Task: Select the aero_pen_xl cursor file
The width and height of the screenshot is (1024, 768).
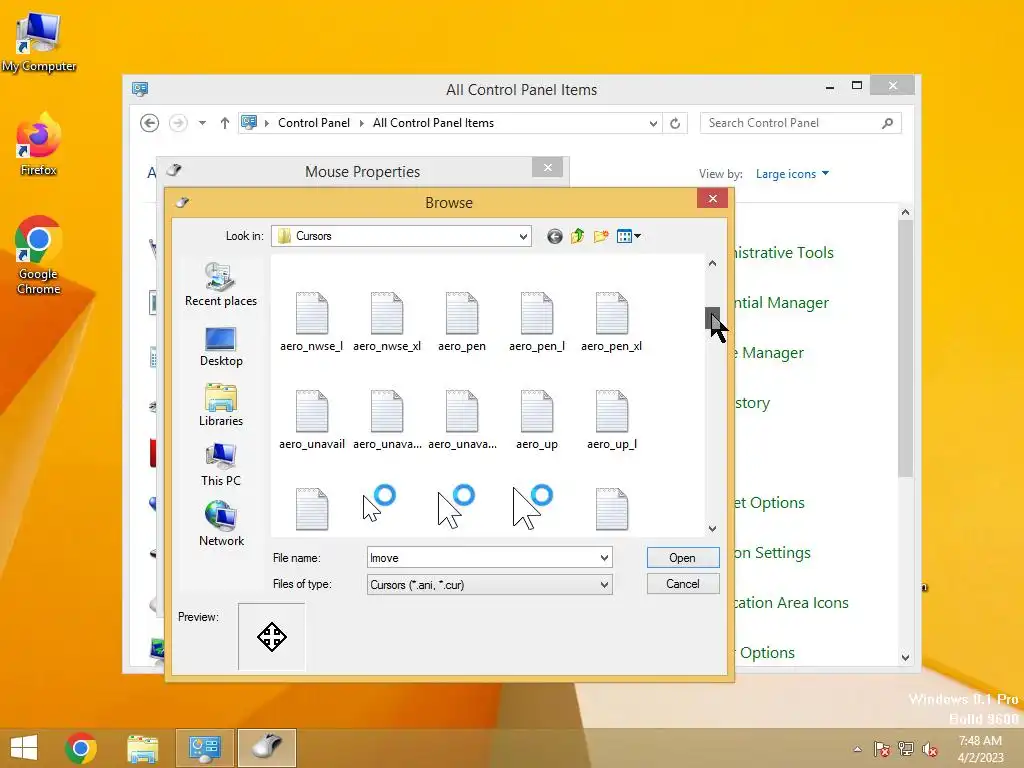Action: (612, 322)
